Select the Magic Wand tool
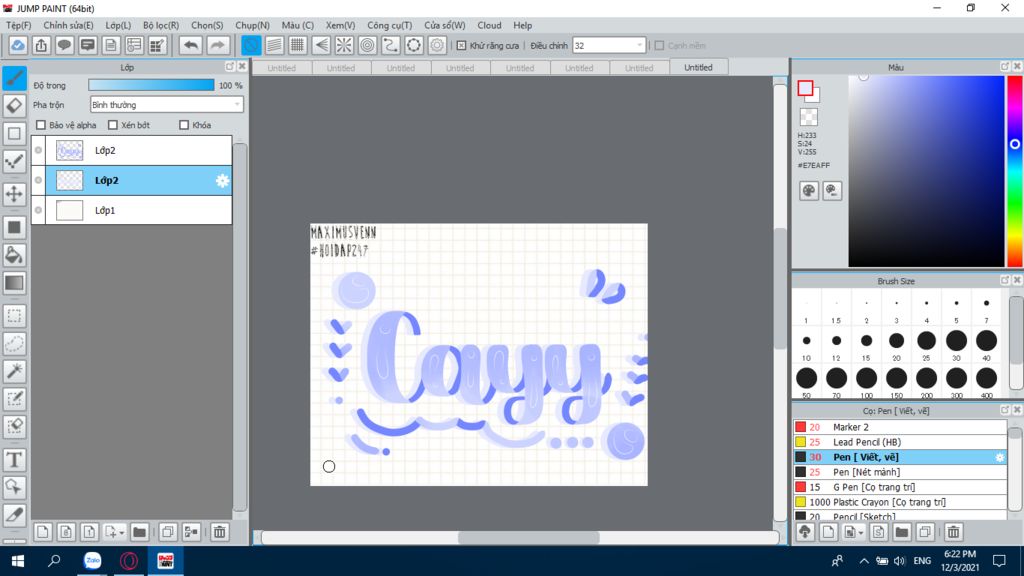Screen dimensions: 1024x576 14,371
